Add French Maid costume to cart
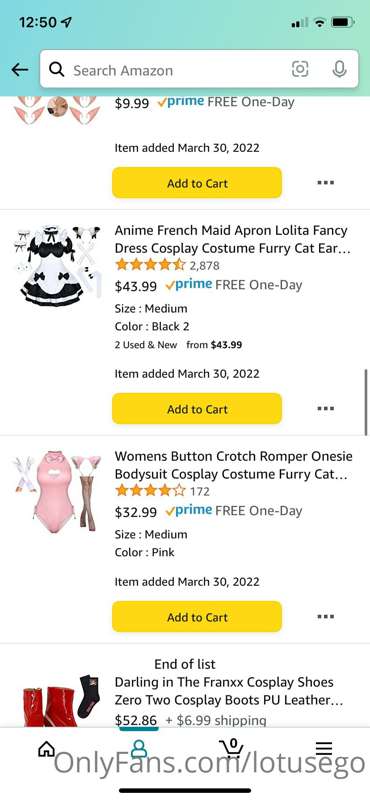The height and width of the screenshot is (800, 370). point(197,409)
